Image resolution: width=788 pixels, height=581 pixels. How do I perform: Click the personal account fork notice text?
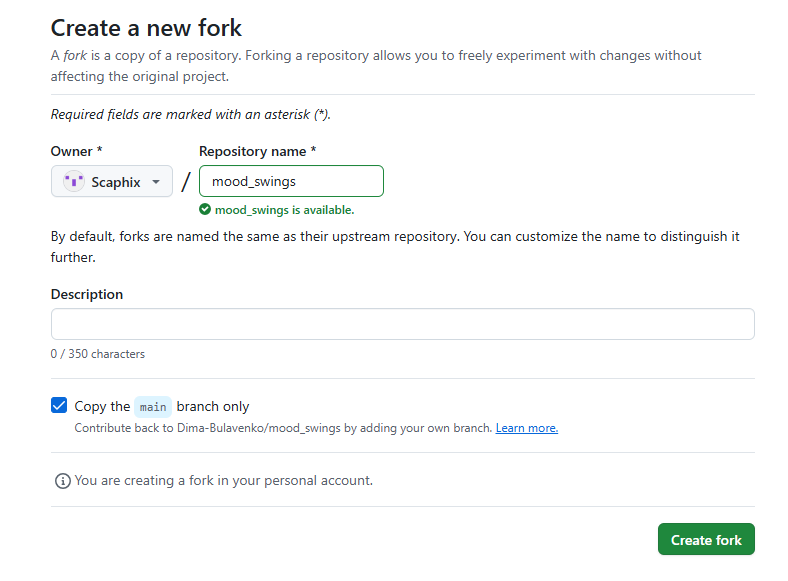point(224,480)
